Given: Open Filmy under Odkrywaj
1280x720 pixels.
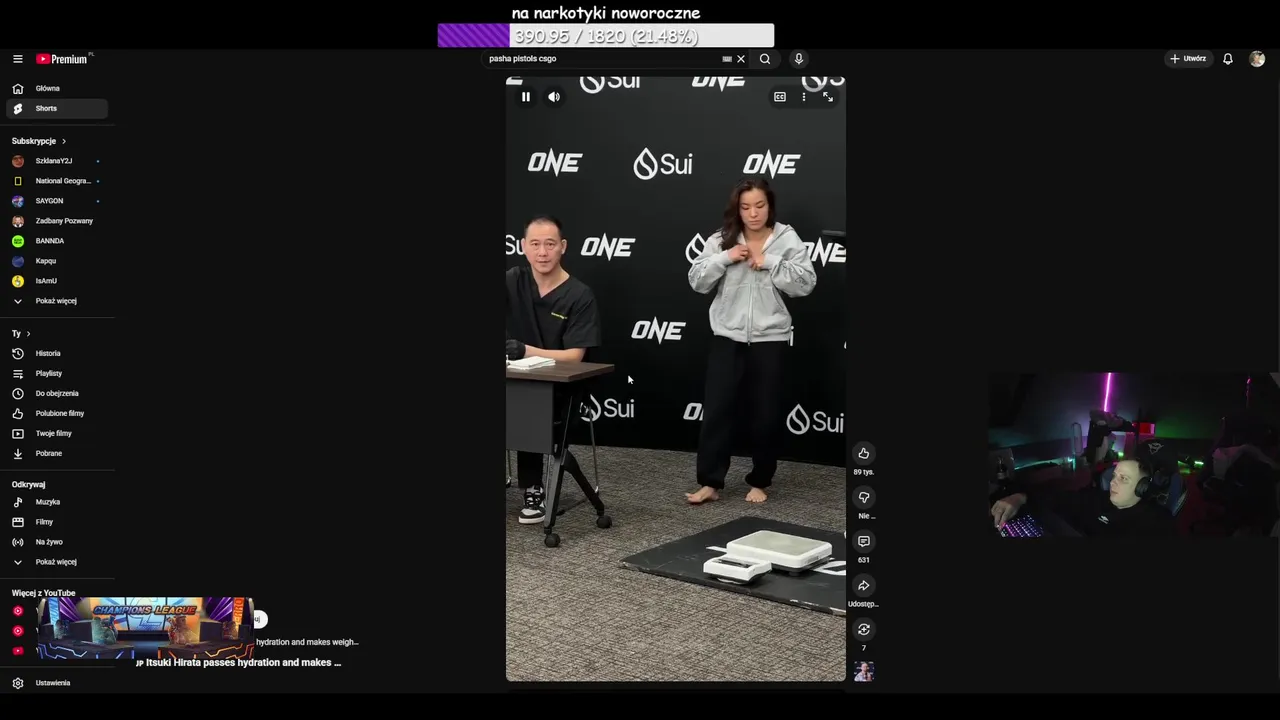Looking at the screenshot, I should pyautogui.click(x=58, y=522).
